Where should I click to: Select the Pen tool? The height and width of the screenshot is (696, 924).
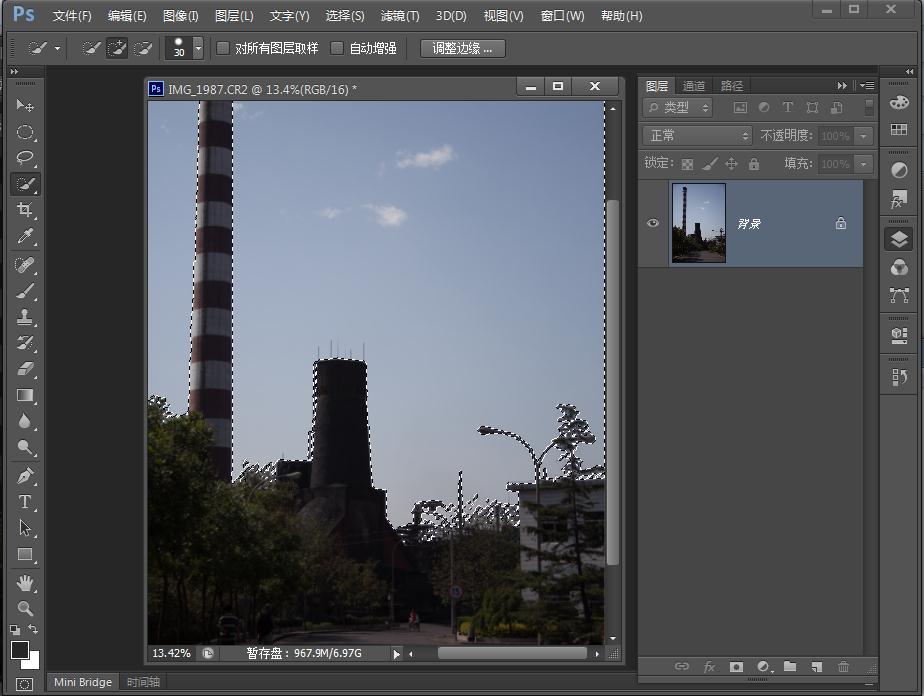[25, 476]
